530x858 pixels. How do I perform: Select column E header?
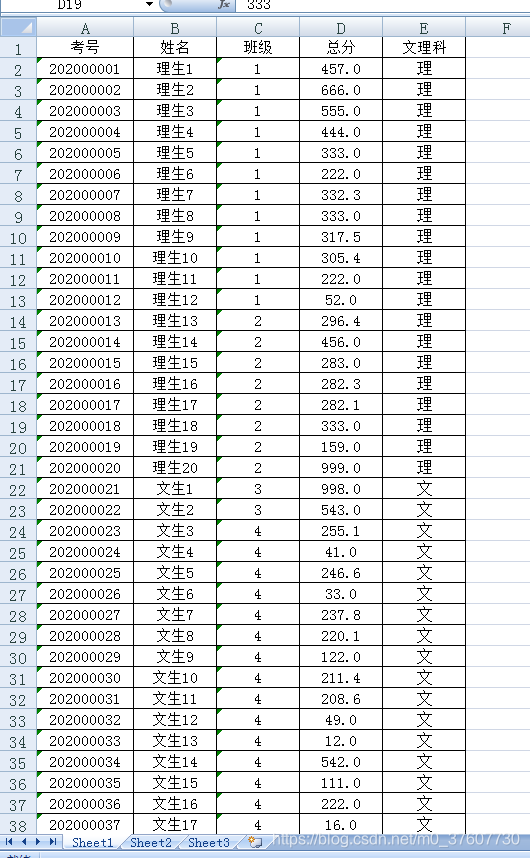424,27
